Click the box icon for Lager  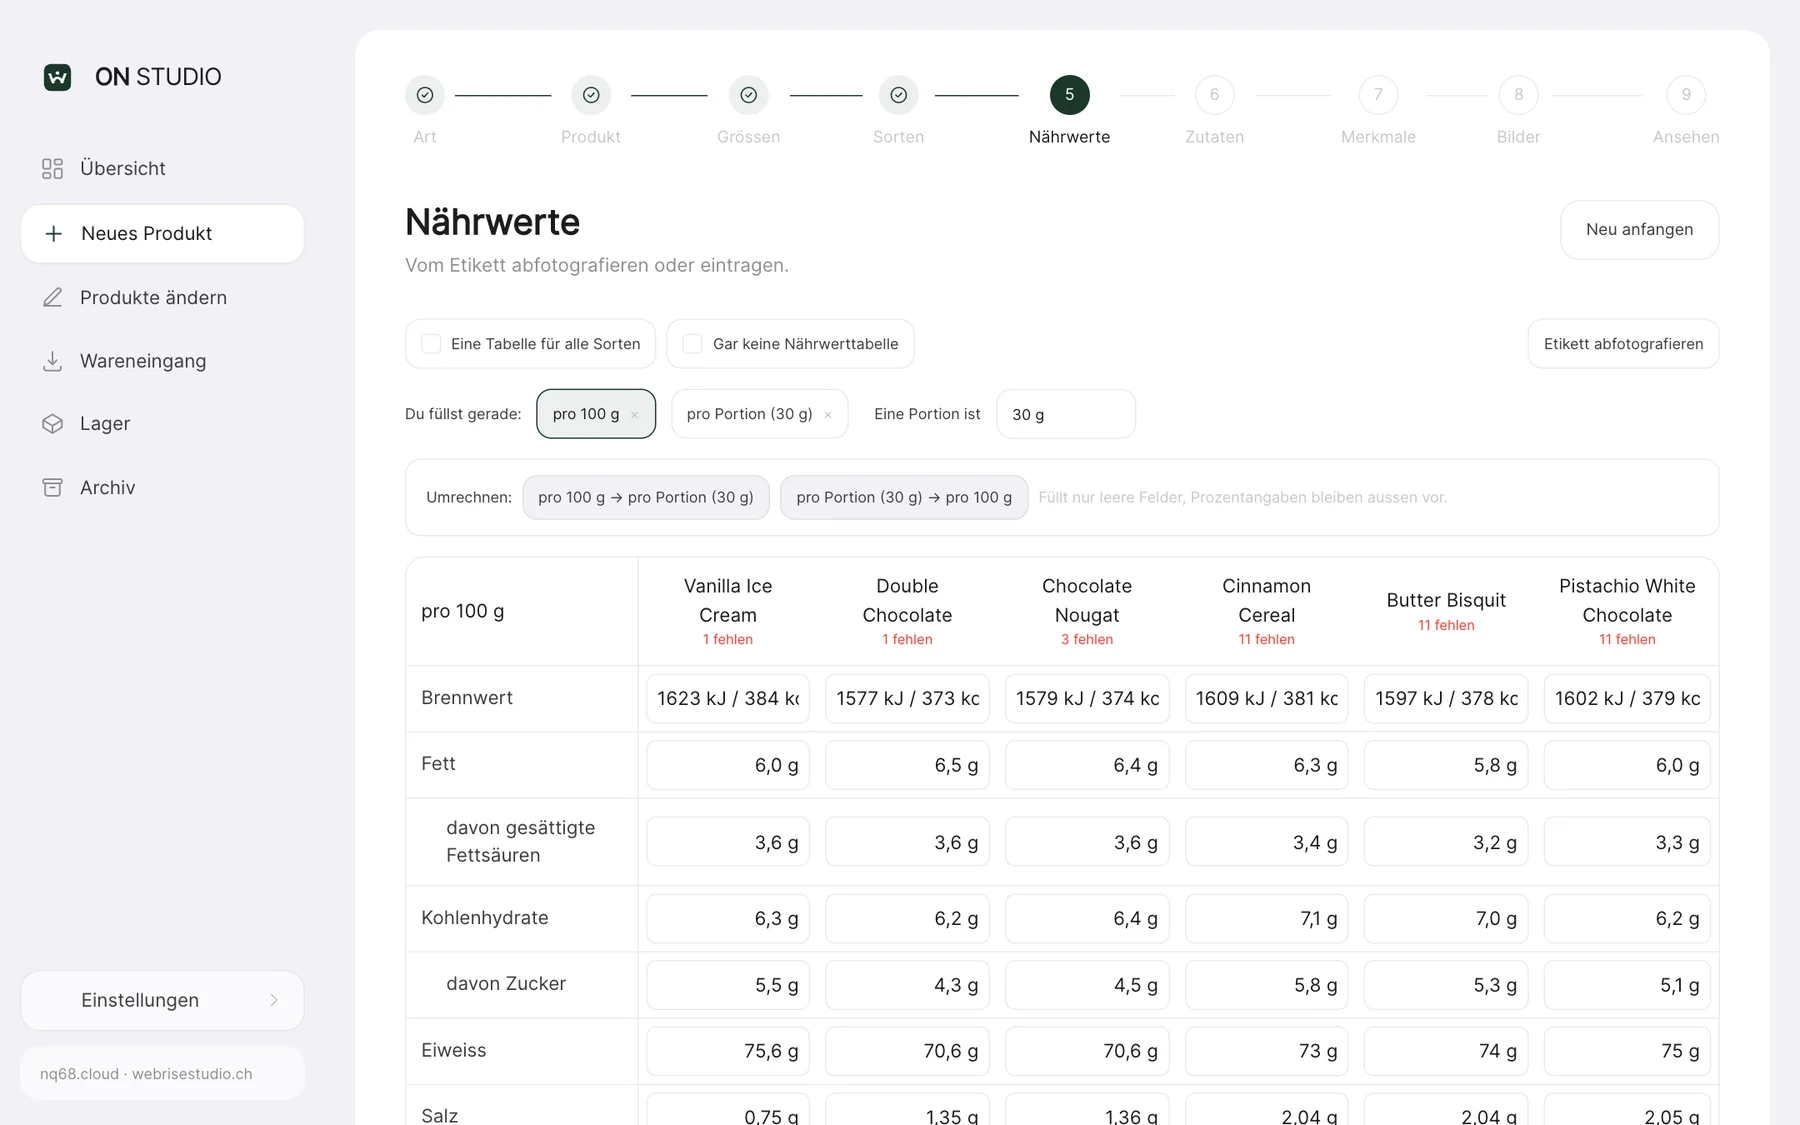52,424
